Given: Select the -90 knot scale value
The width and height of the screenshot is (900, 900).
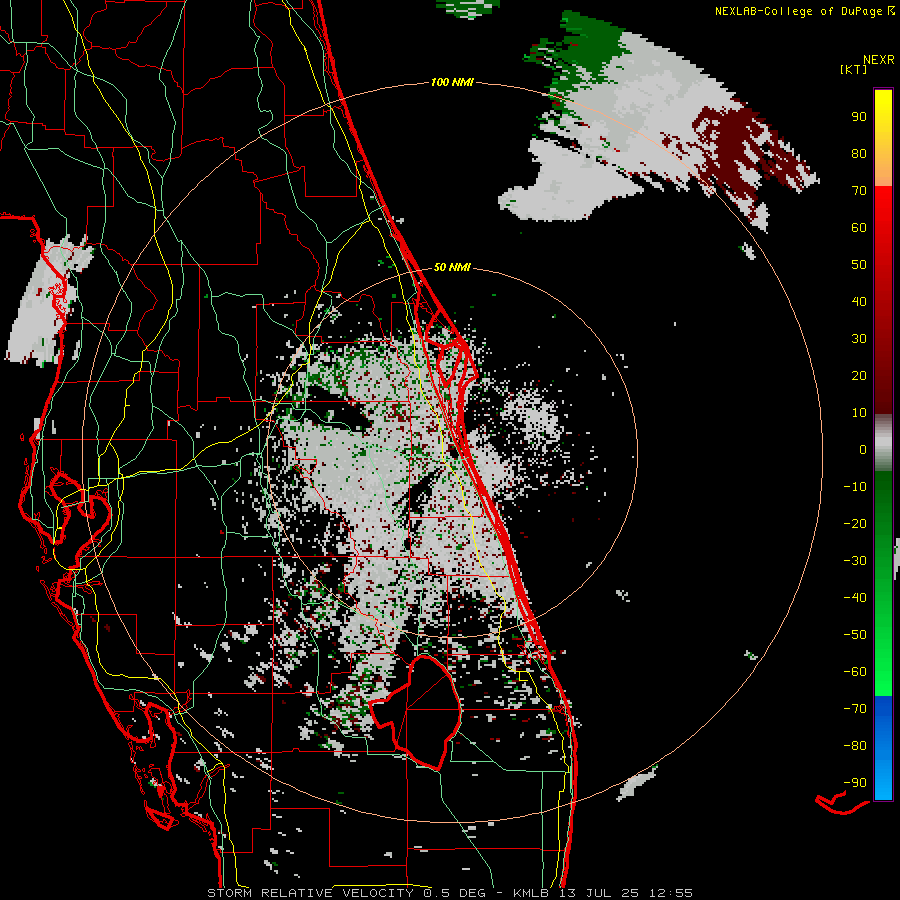Looking at the screenshot, I should pos(855,783).
